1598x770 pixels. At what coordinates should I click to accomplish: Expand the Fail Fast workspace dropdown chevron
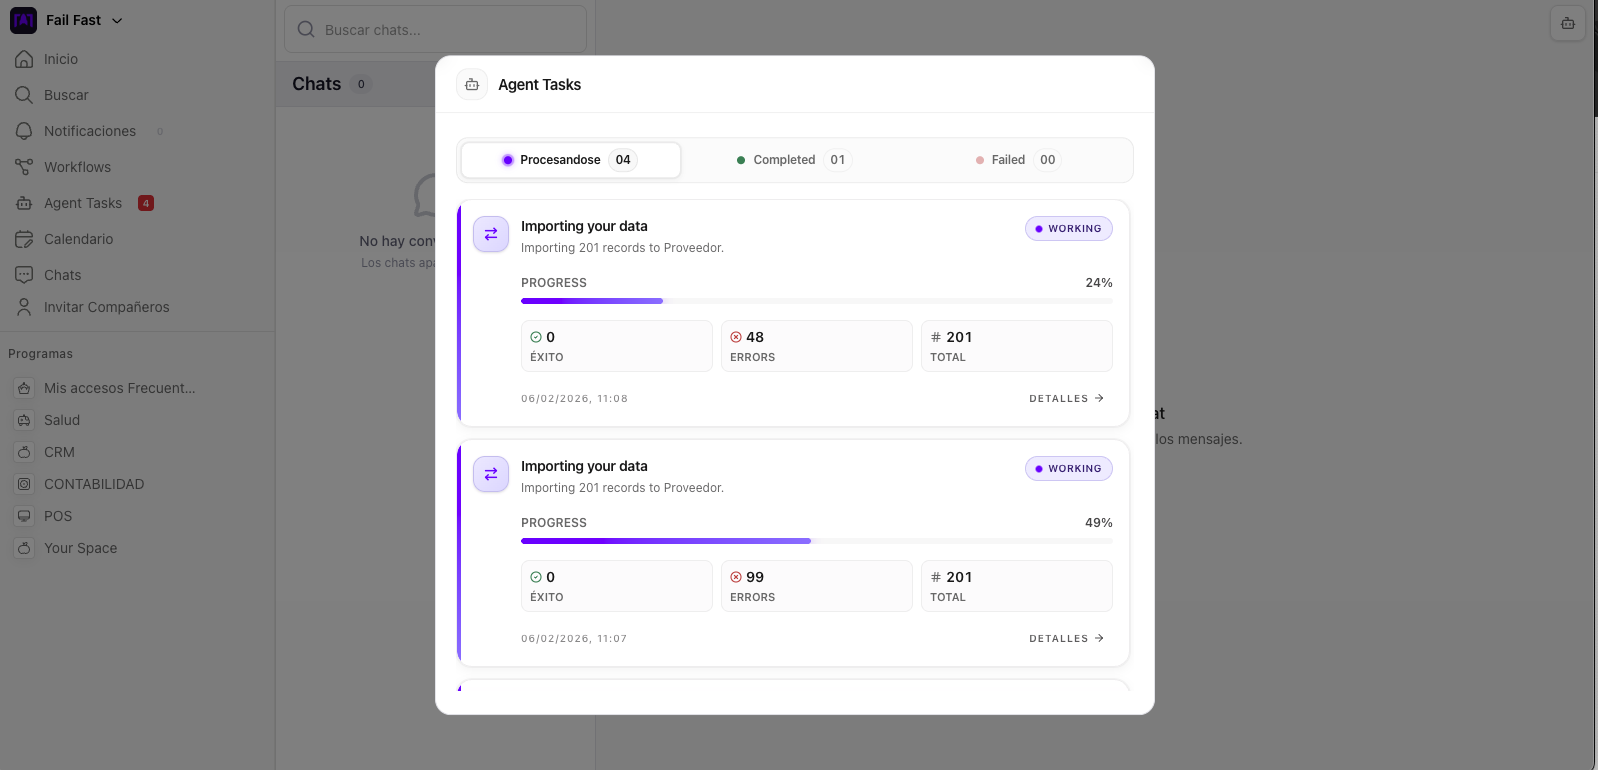(117, 20)
